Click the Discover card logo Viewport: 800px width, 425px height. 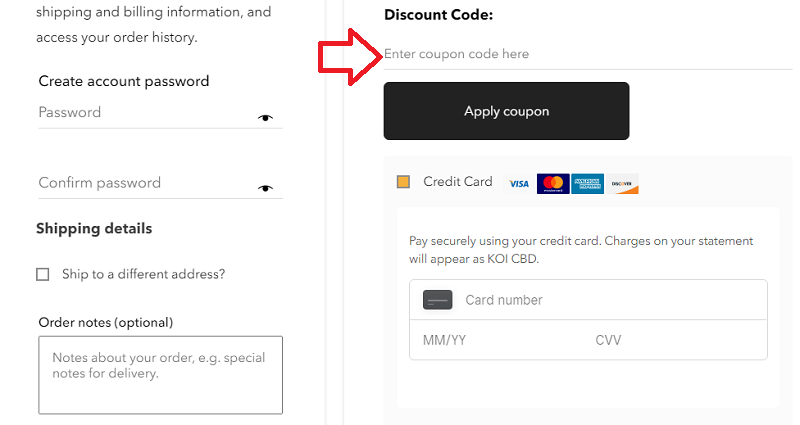click(x=622, y=184)
